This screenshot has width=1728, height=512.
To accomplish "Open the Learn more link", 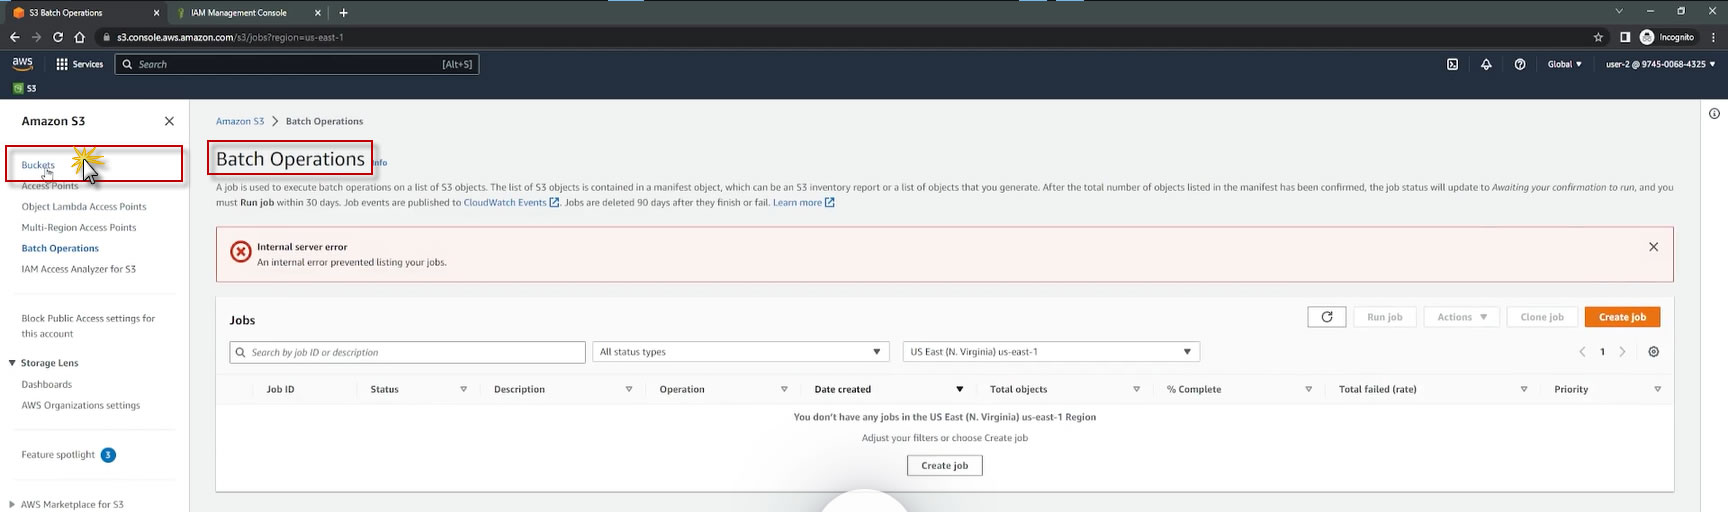I will pyautogui.click(x=803, y=202).
